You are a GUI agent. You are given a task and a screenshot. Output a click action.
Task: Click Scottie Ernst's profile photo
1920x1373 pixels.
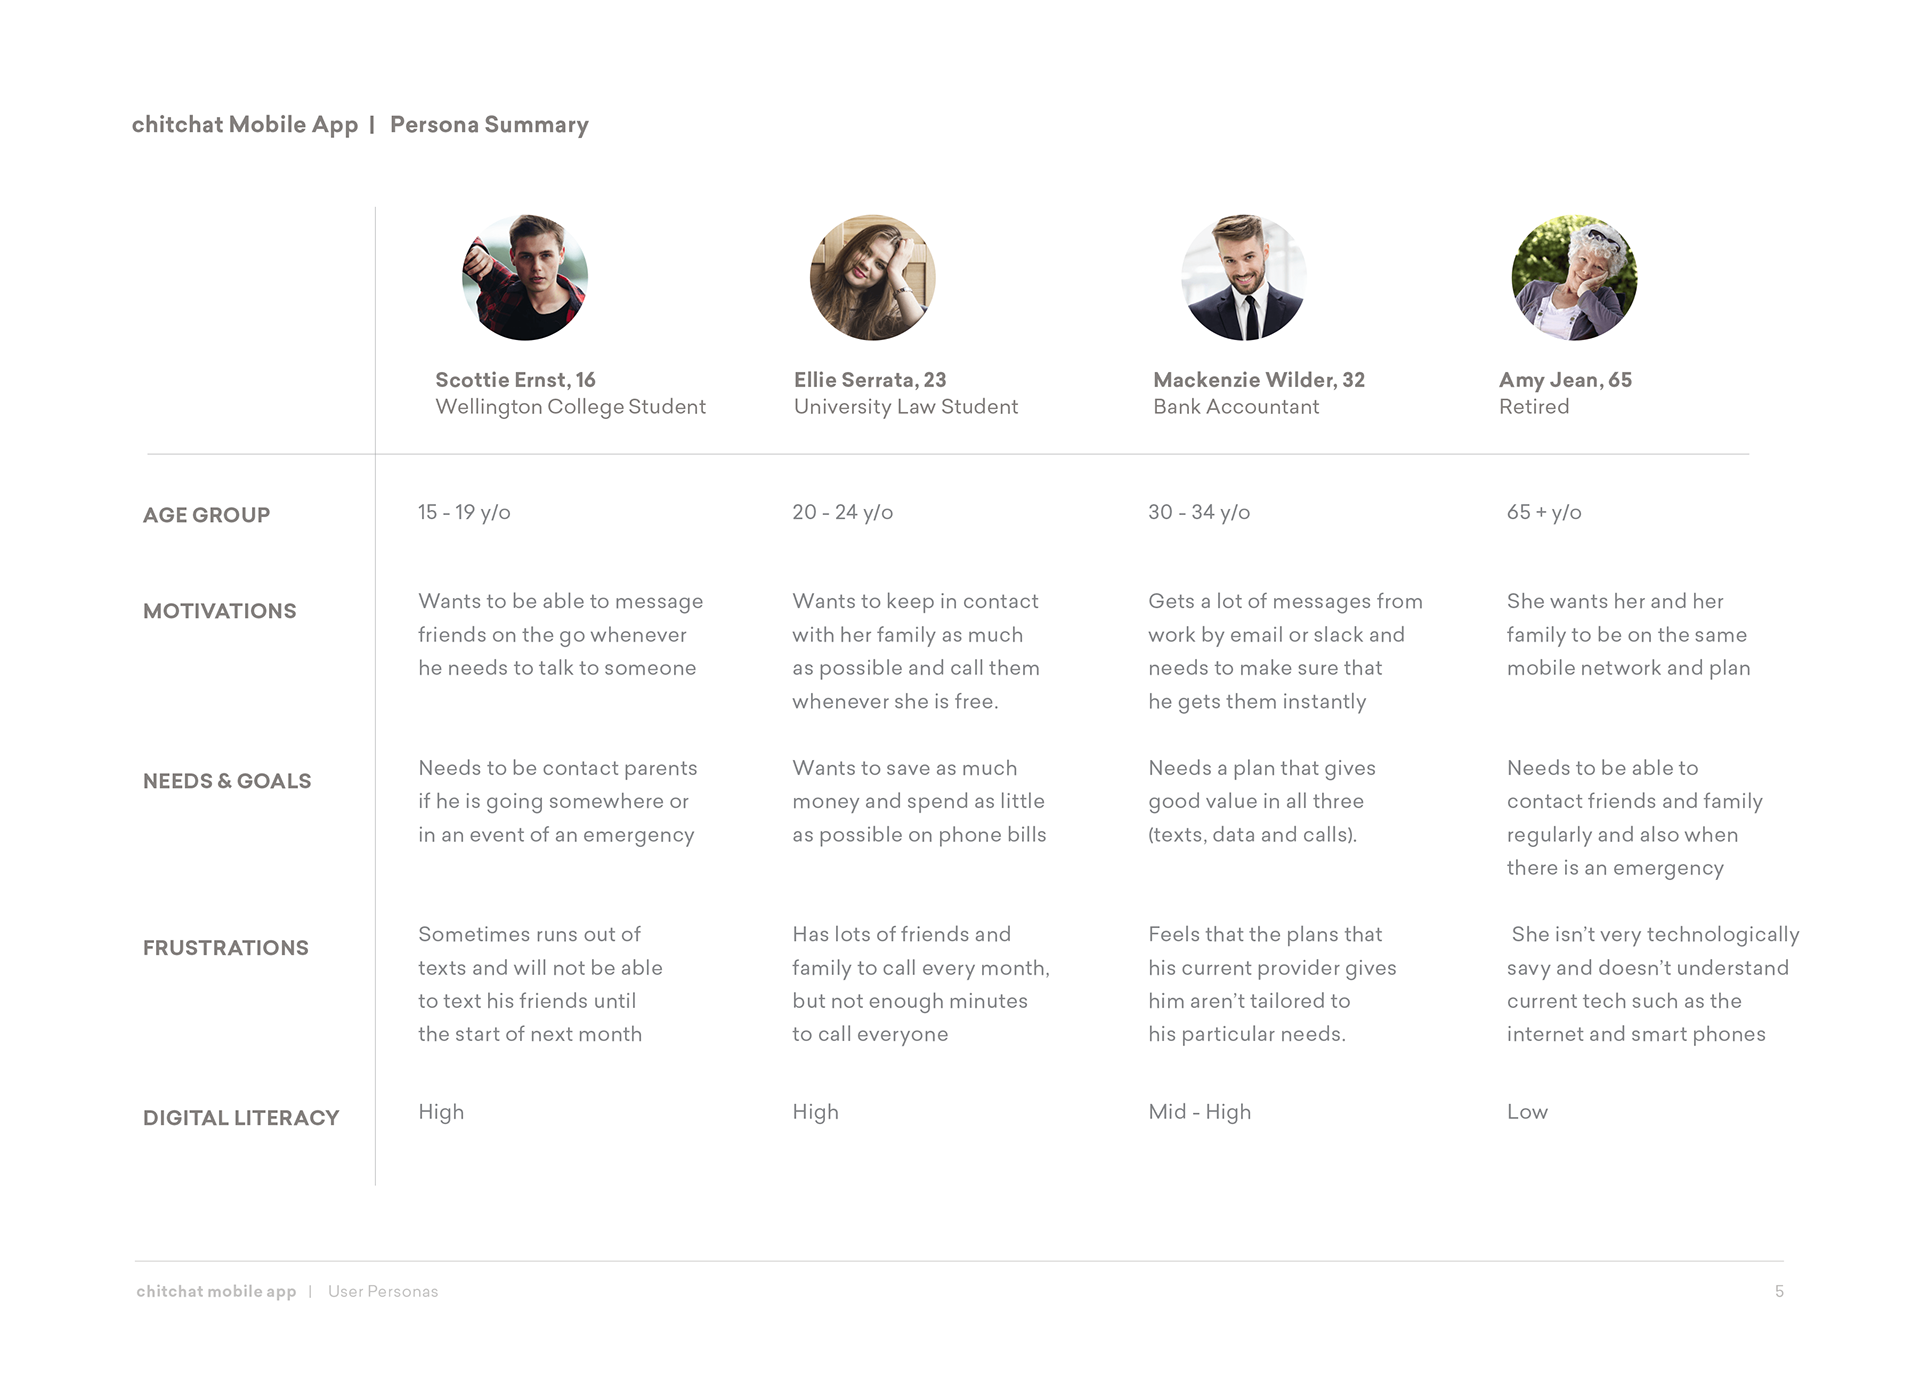[525, 277]
